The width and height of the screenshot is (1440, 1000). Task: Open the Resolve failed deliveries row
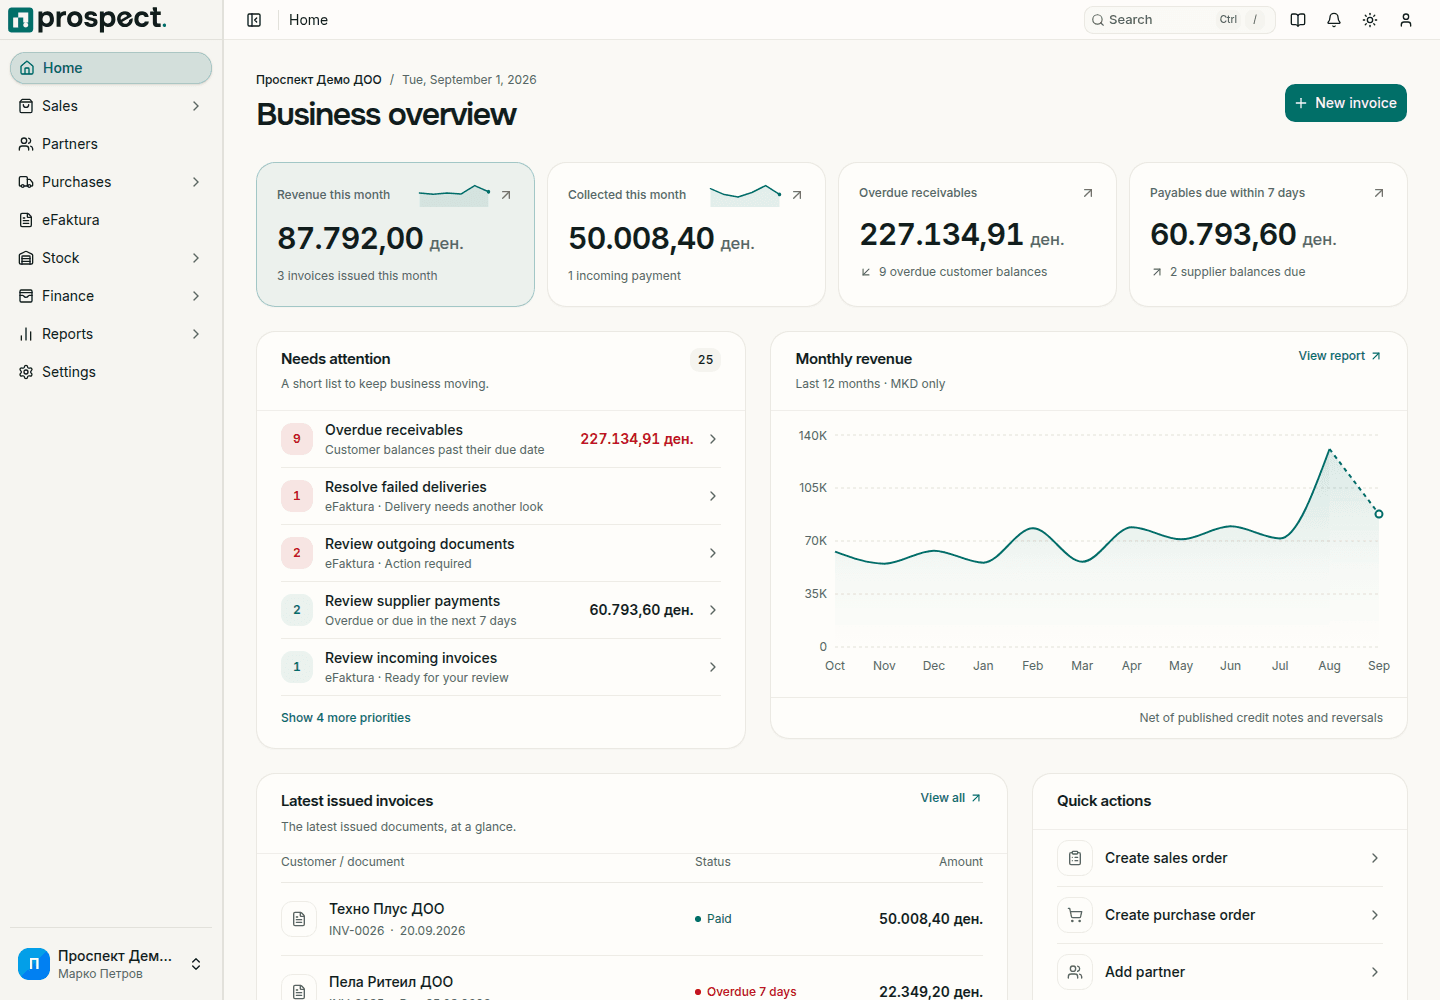(501, 496)
